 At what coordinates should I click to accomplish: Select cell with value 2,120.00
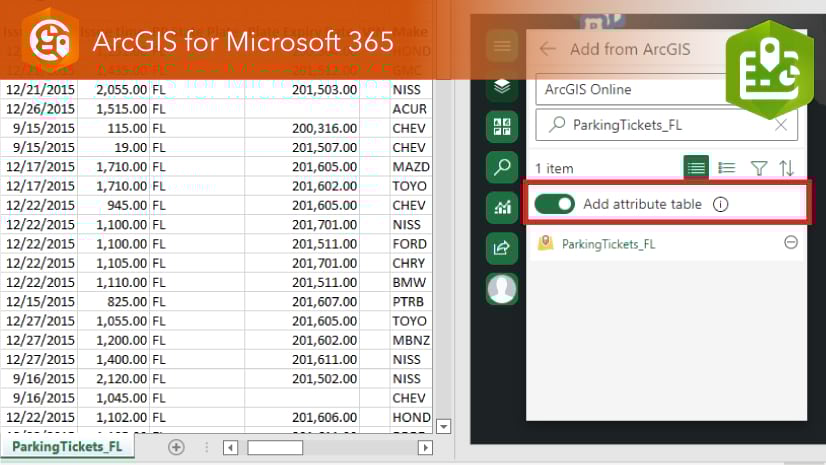click(114, 379)
